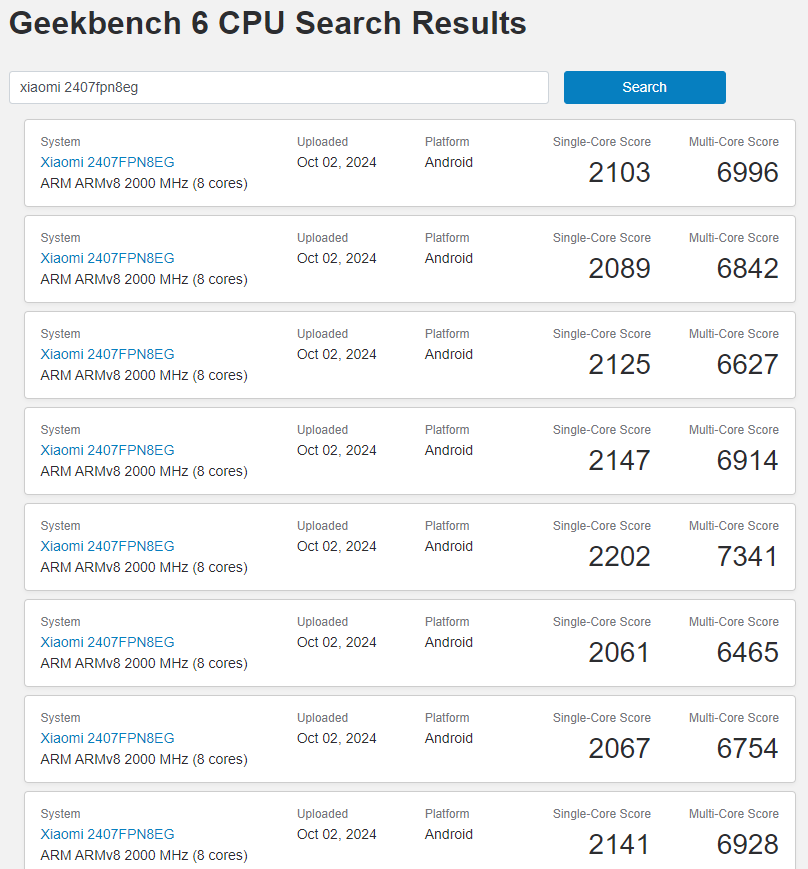The height and width of the screenshot is (869, 808).
Task: Open Xiaomi 2407FPN8EG link with 2141 single-core
Action: click(x=107, y=834)
